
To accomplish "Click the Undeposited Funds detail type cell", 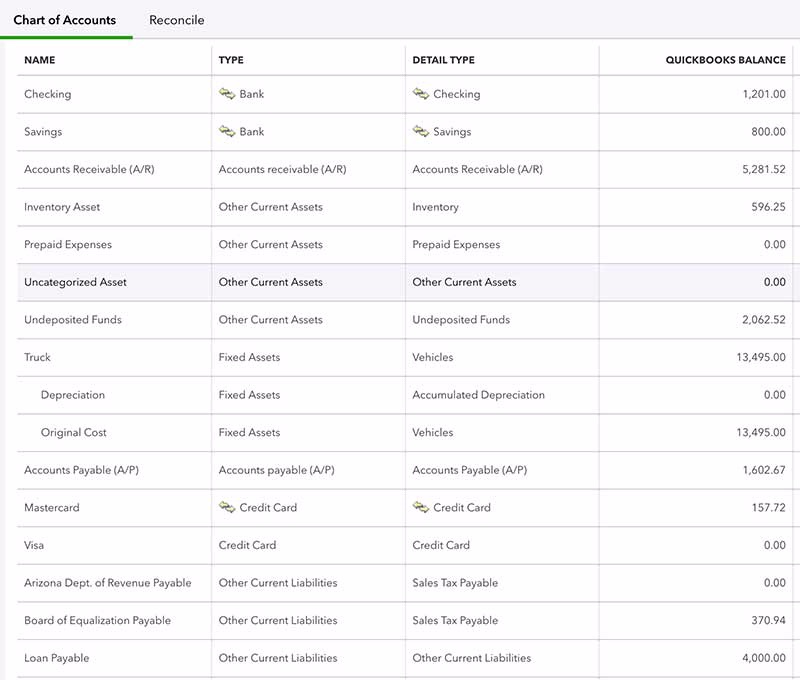I will (x=461, y=319).
